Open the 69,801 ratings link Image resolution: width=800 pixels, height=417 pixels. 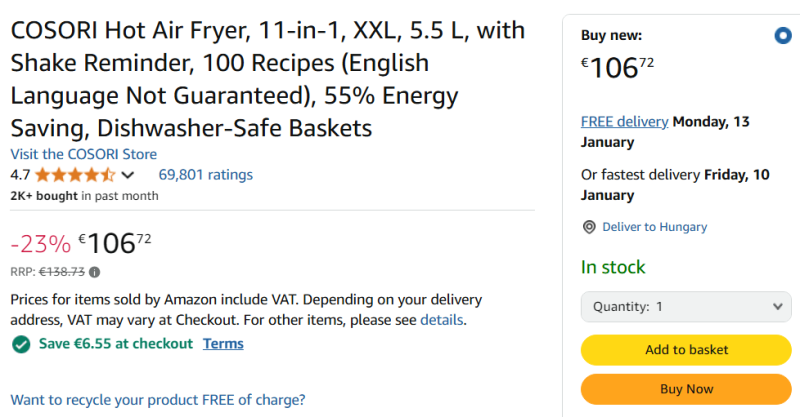click(x=206, y=175)
